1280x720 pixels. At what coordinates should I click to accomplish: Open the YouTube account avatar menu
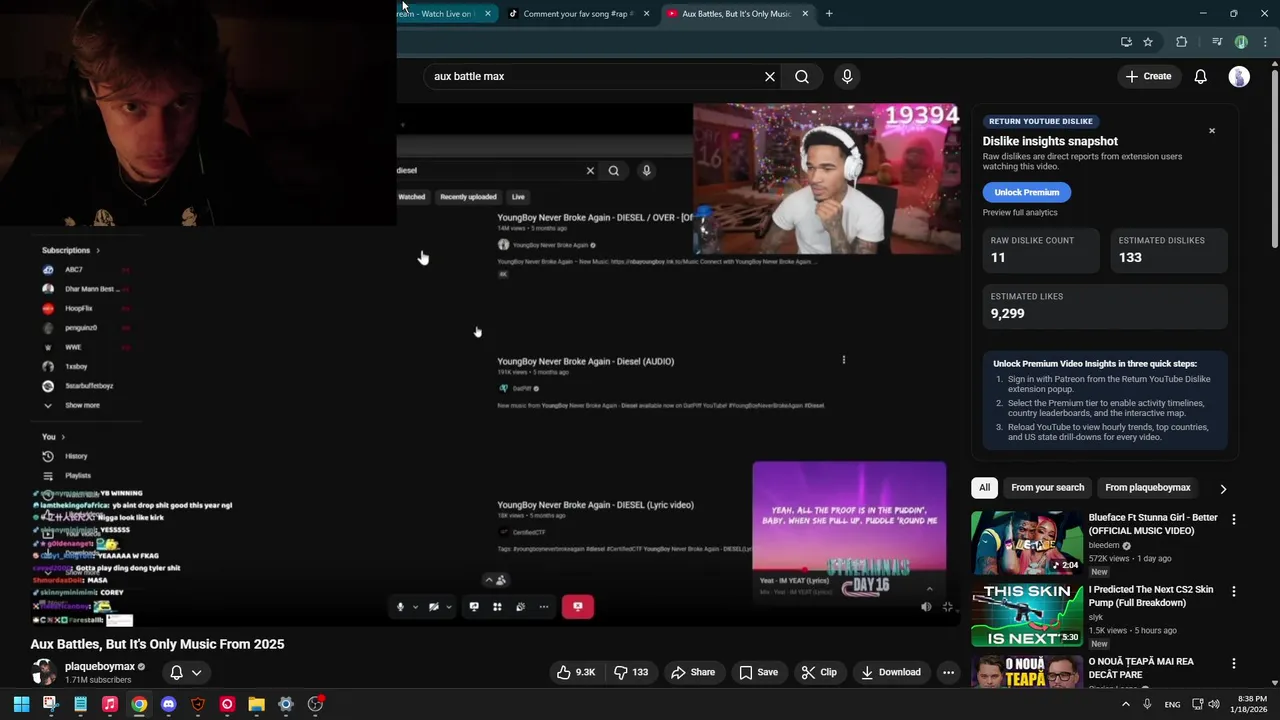coord(1239,76)
